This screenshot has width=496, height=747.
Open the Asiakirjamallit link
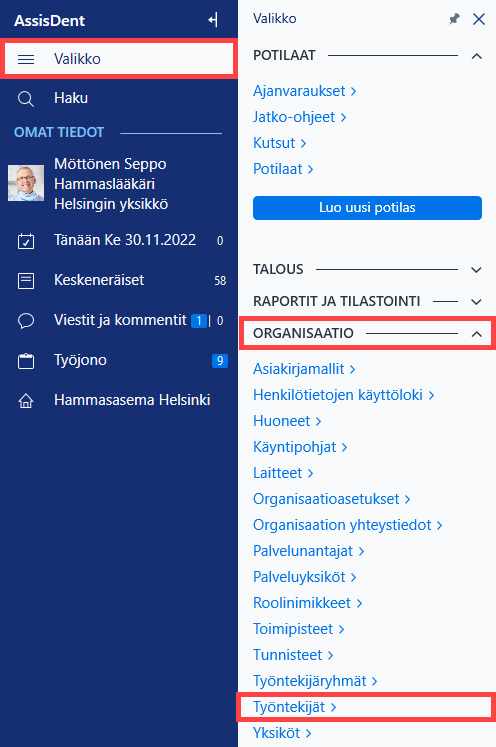[304, 369]
